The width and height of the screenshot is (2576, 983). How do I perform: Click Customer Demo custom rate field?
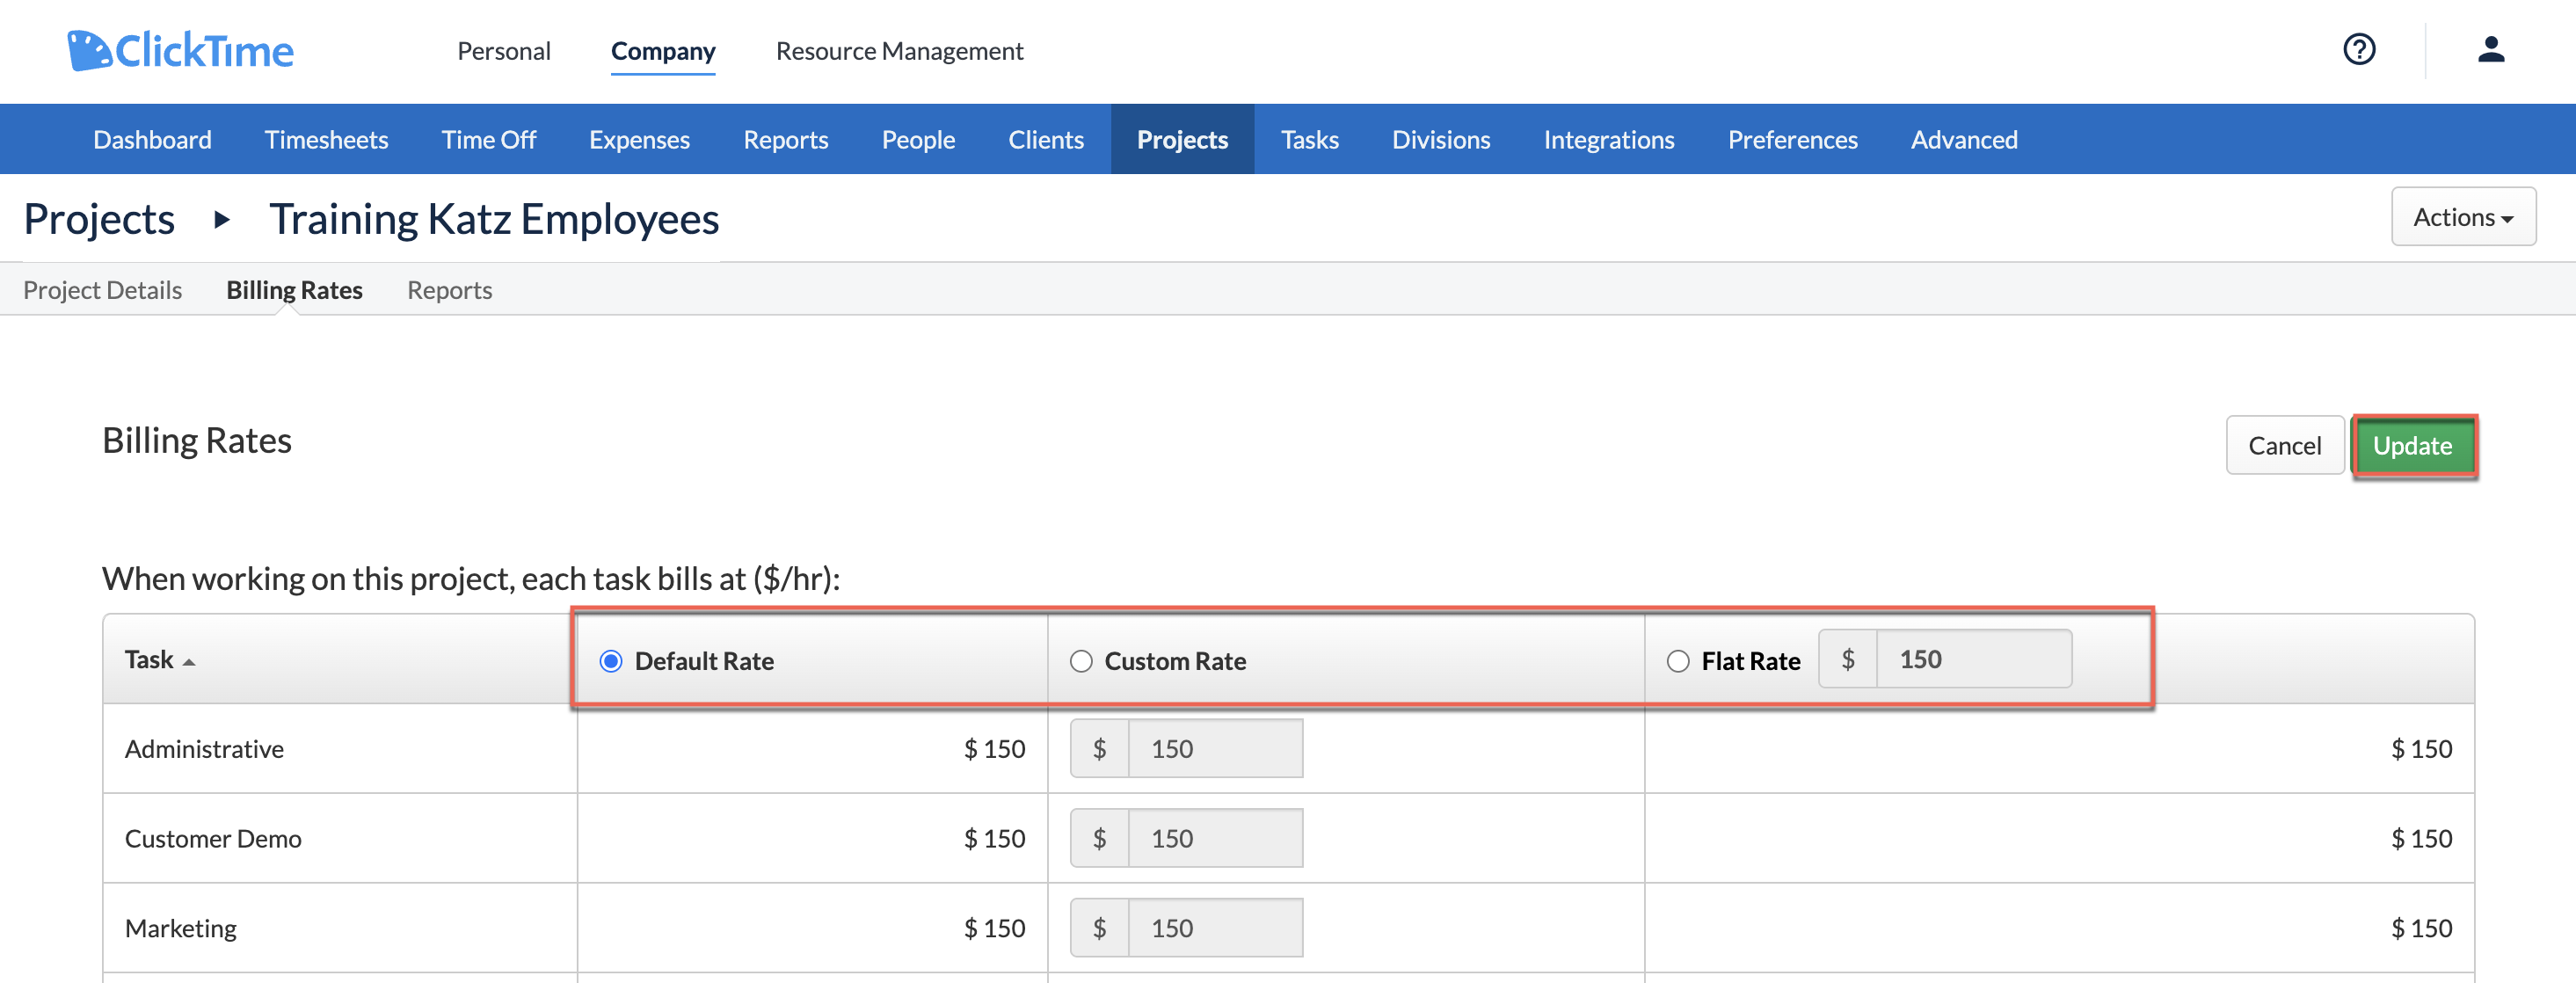coord(1214,838)
